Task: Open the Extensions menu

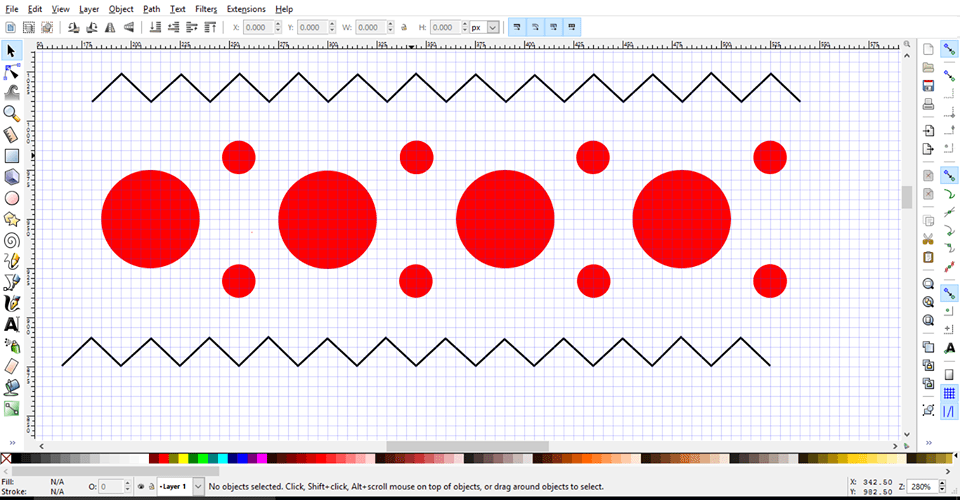Action: pos(246,9)
